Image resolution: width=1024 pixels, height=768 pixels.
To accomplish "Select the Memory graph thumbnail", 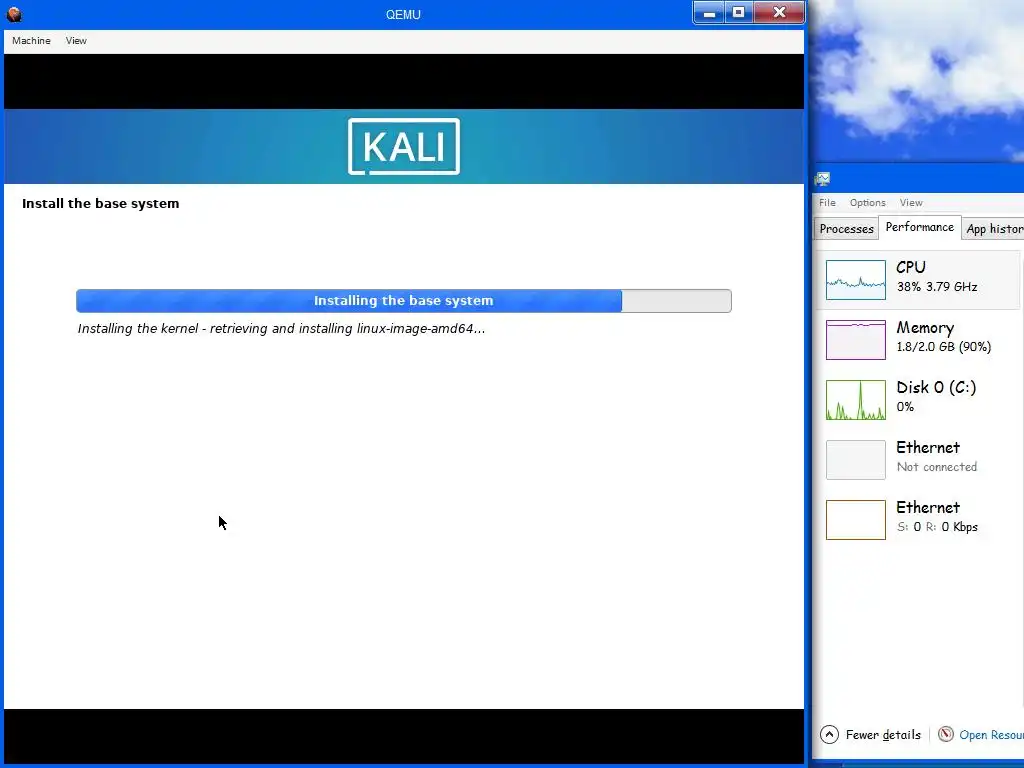I will [x=856, y=340].
